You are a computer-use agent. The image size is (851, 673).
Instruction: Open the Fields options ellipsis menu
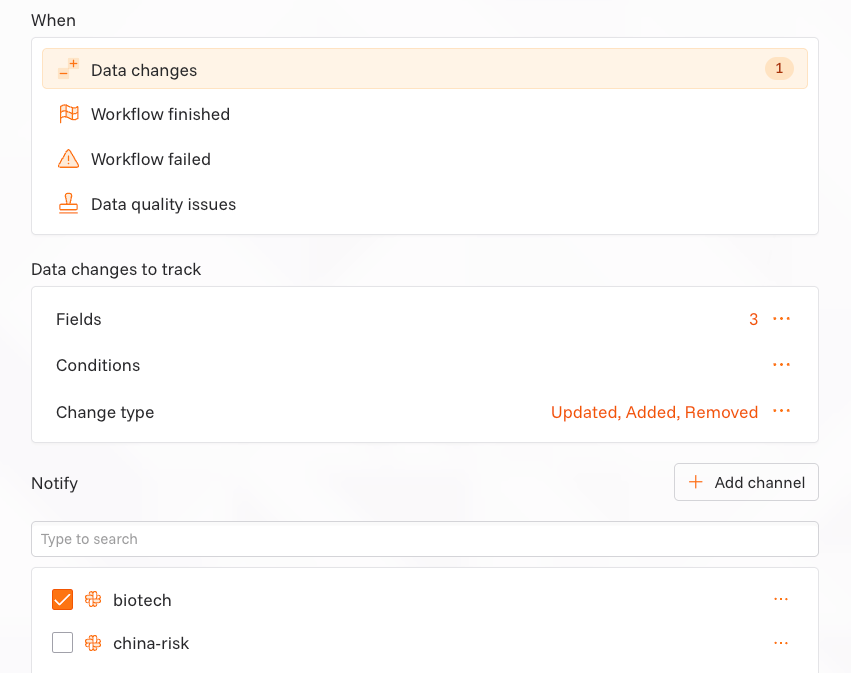click(781, 319)
